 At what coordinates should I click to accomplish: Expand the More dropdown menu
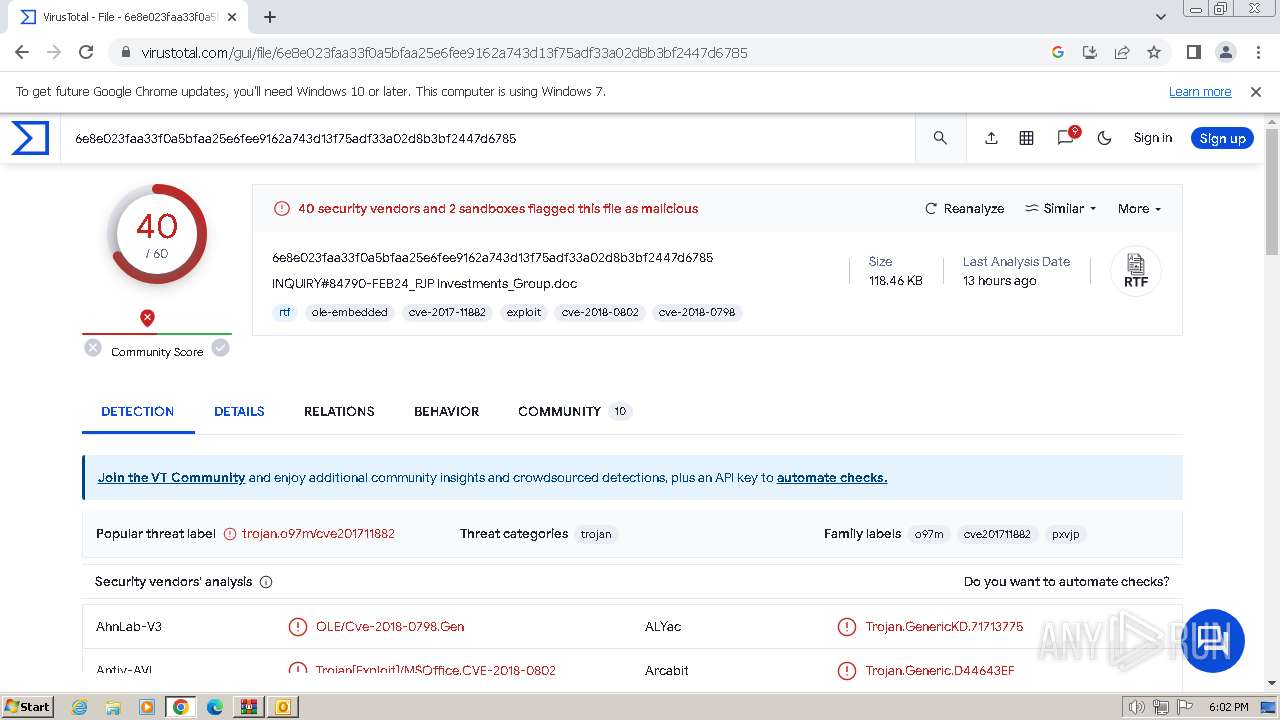pos(1139,209)
